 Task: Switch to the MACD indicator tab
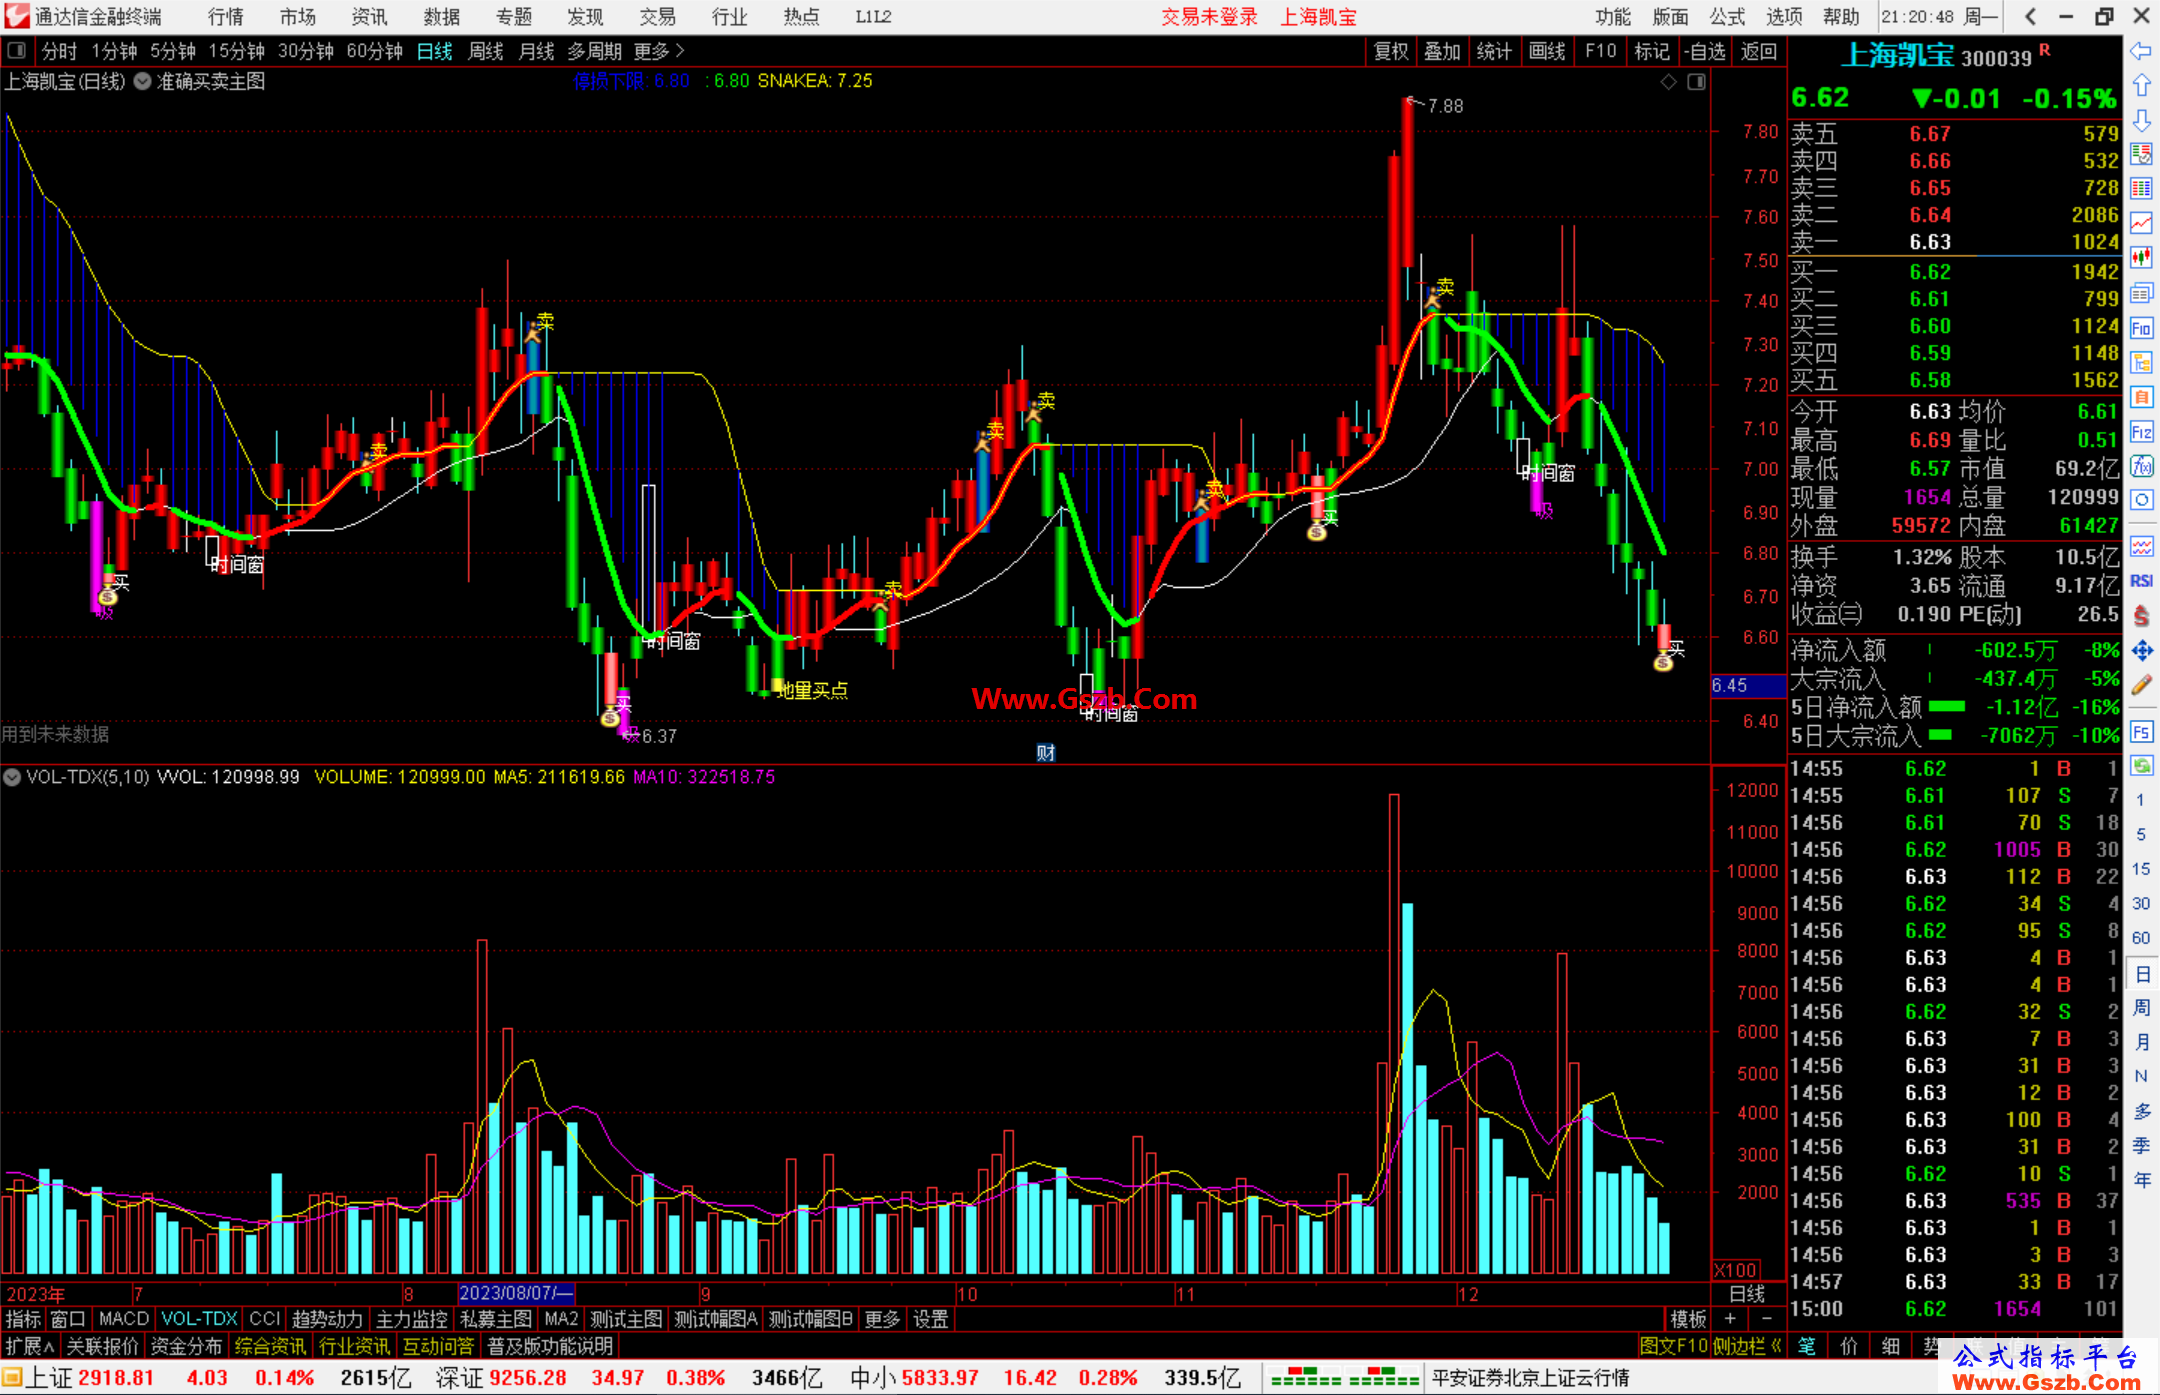point(124,1319)
